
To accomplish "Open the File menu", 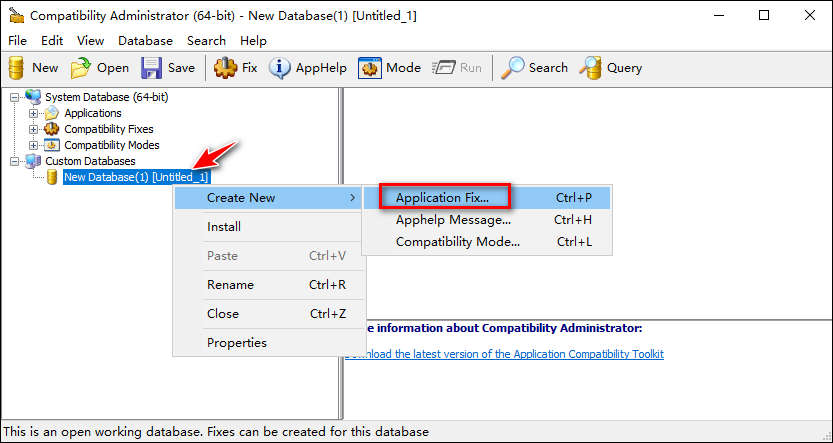I will [x=17, y=41].
